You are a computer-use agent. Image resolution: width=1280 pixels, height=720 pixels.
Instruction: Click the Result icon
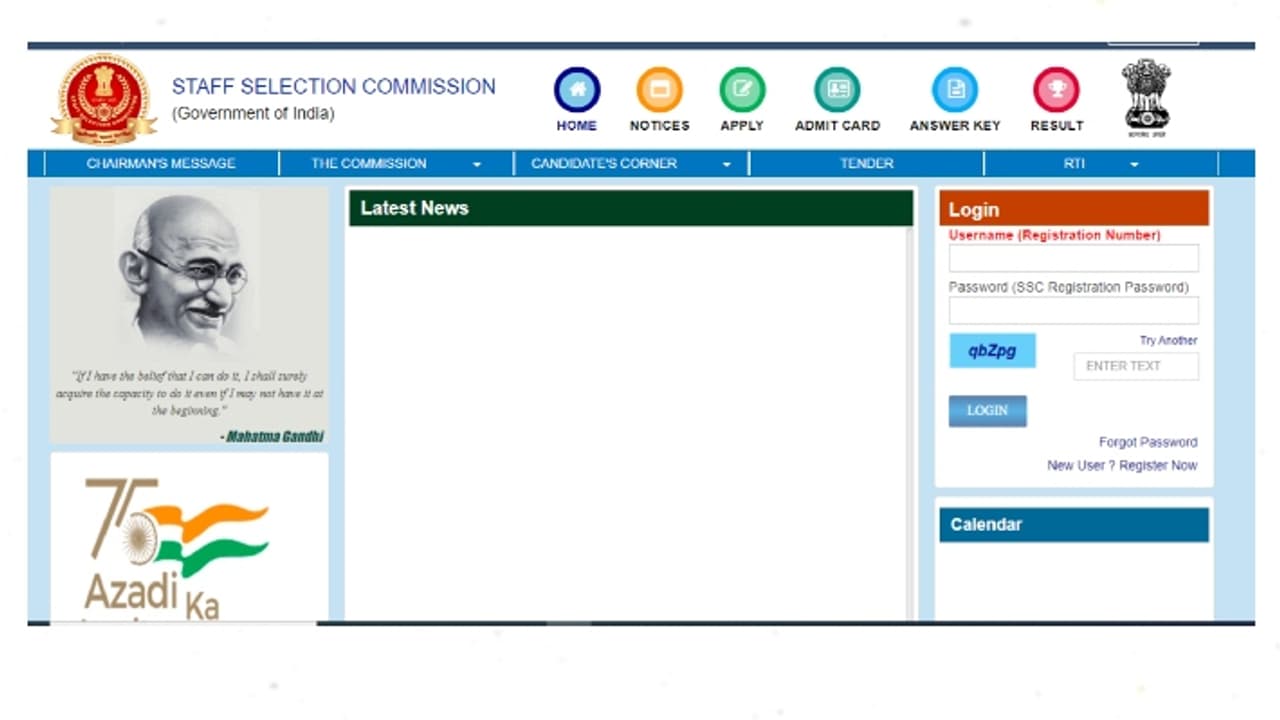(1056, 89)
